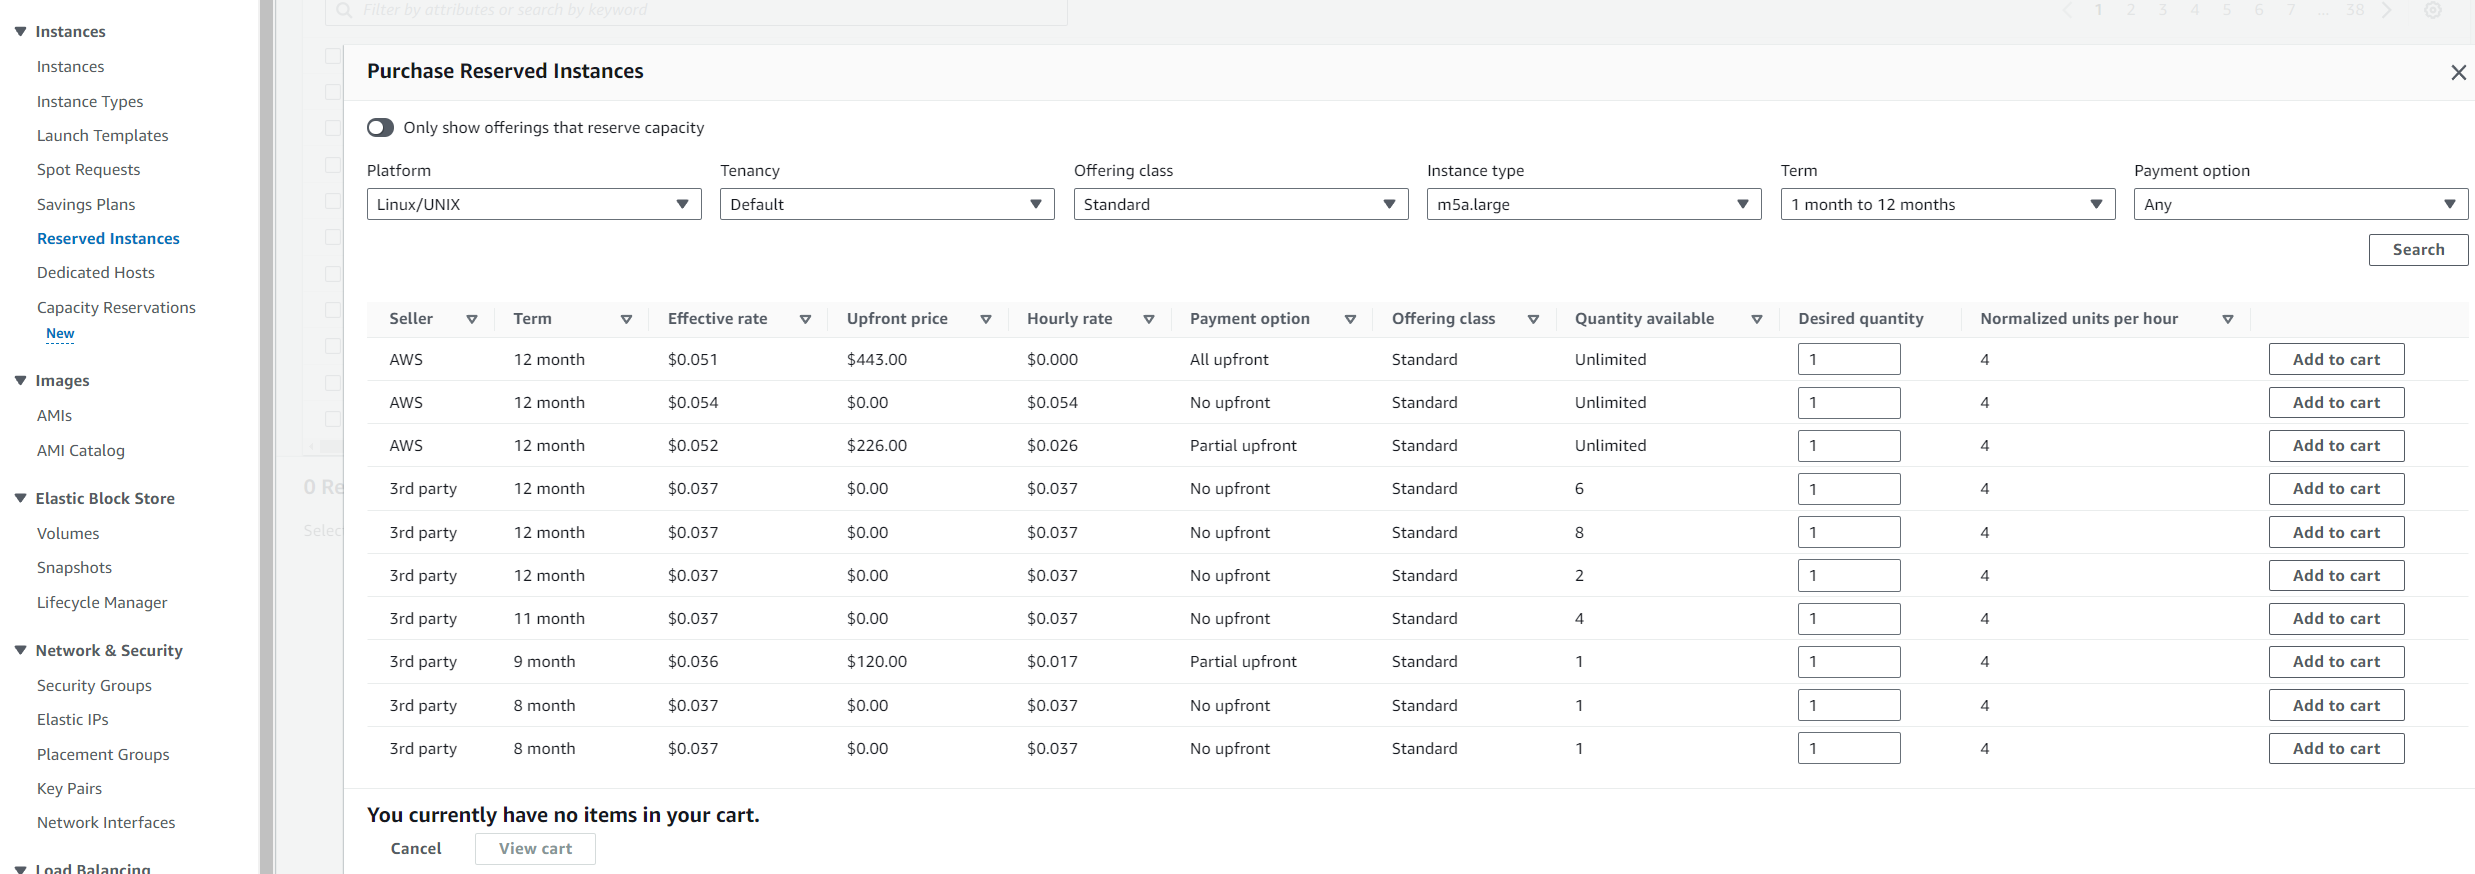
Task: Open the Offering class filter dropdown
Action: (x=1241, y=204)
